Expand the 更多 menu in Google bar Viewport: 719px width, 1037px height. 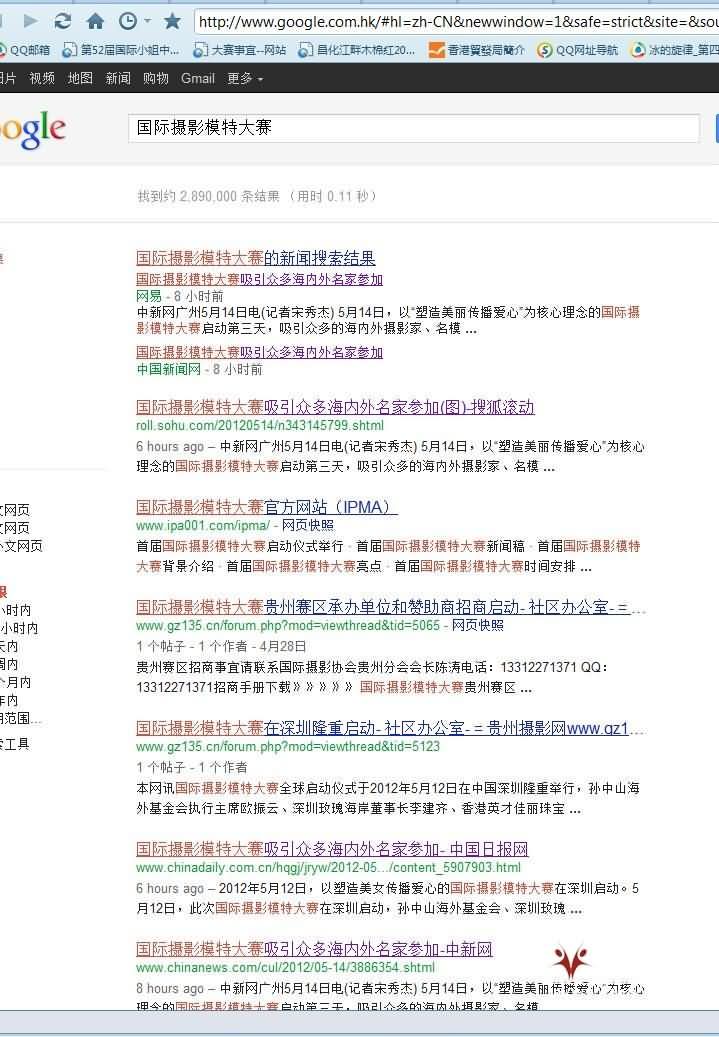point(245,79)
